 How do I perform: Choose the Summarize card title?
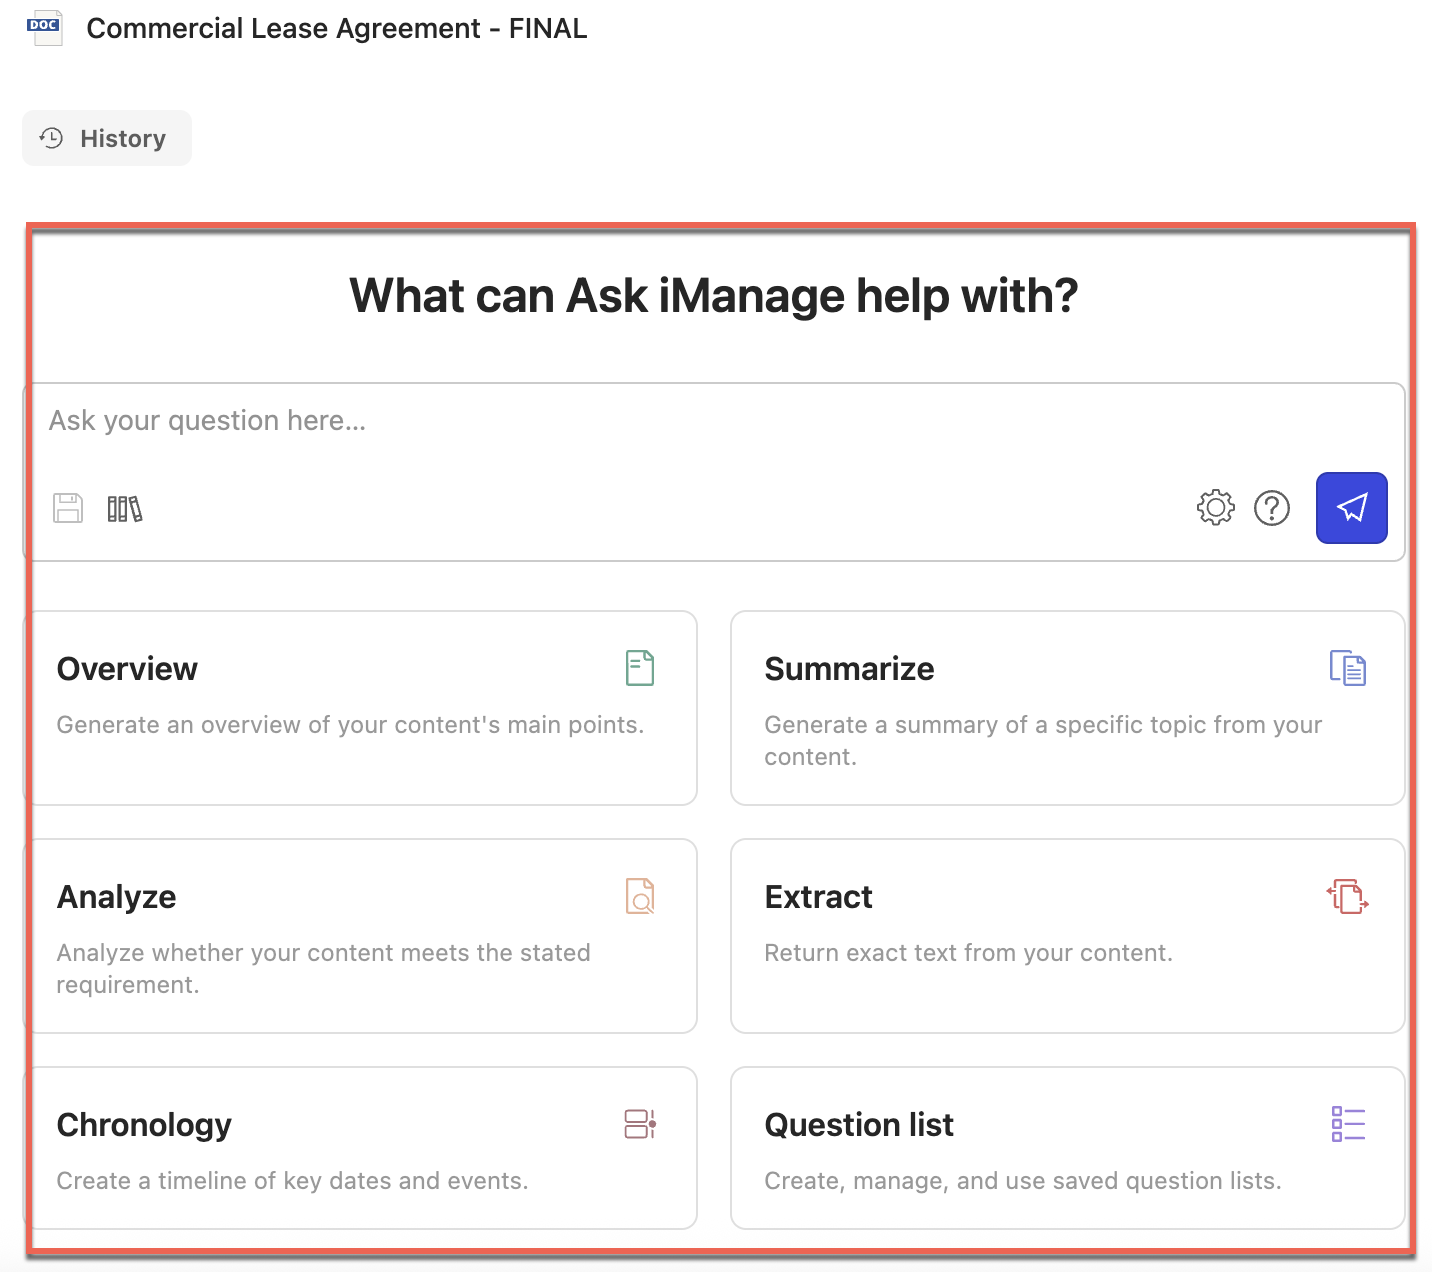pos(849,669)
